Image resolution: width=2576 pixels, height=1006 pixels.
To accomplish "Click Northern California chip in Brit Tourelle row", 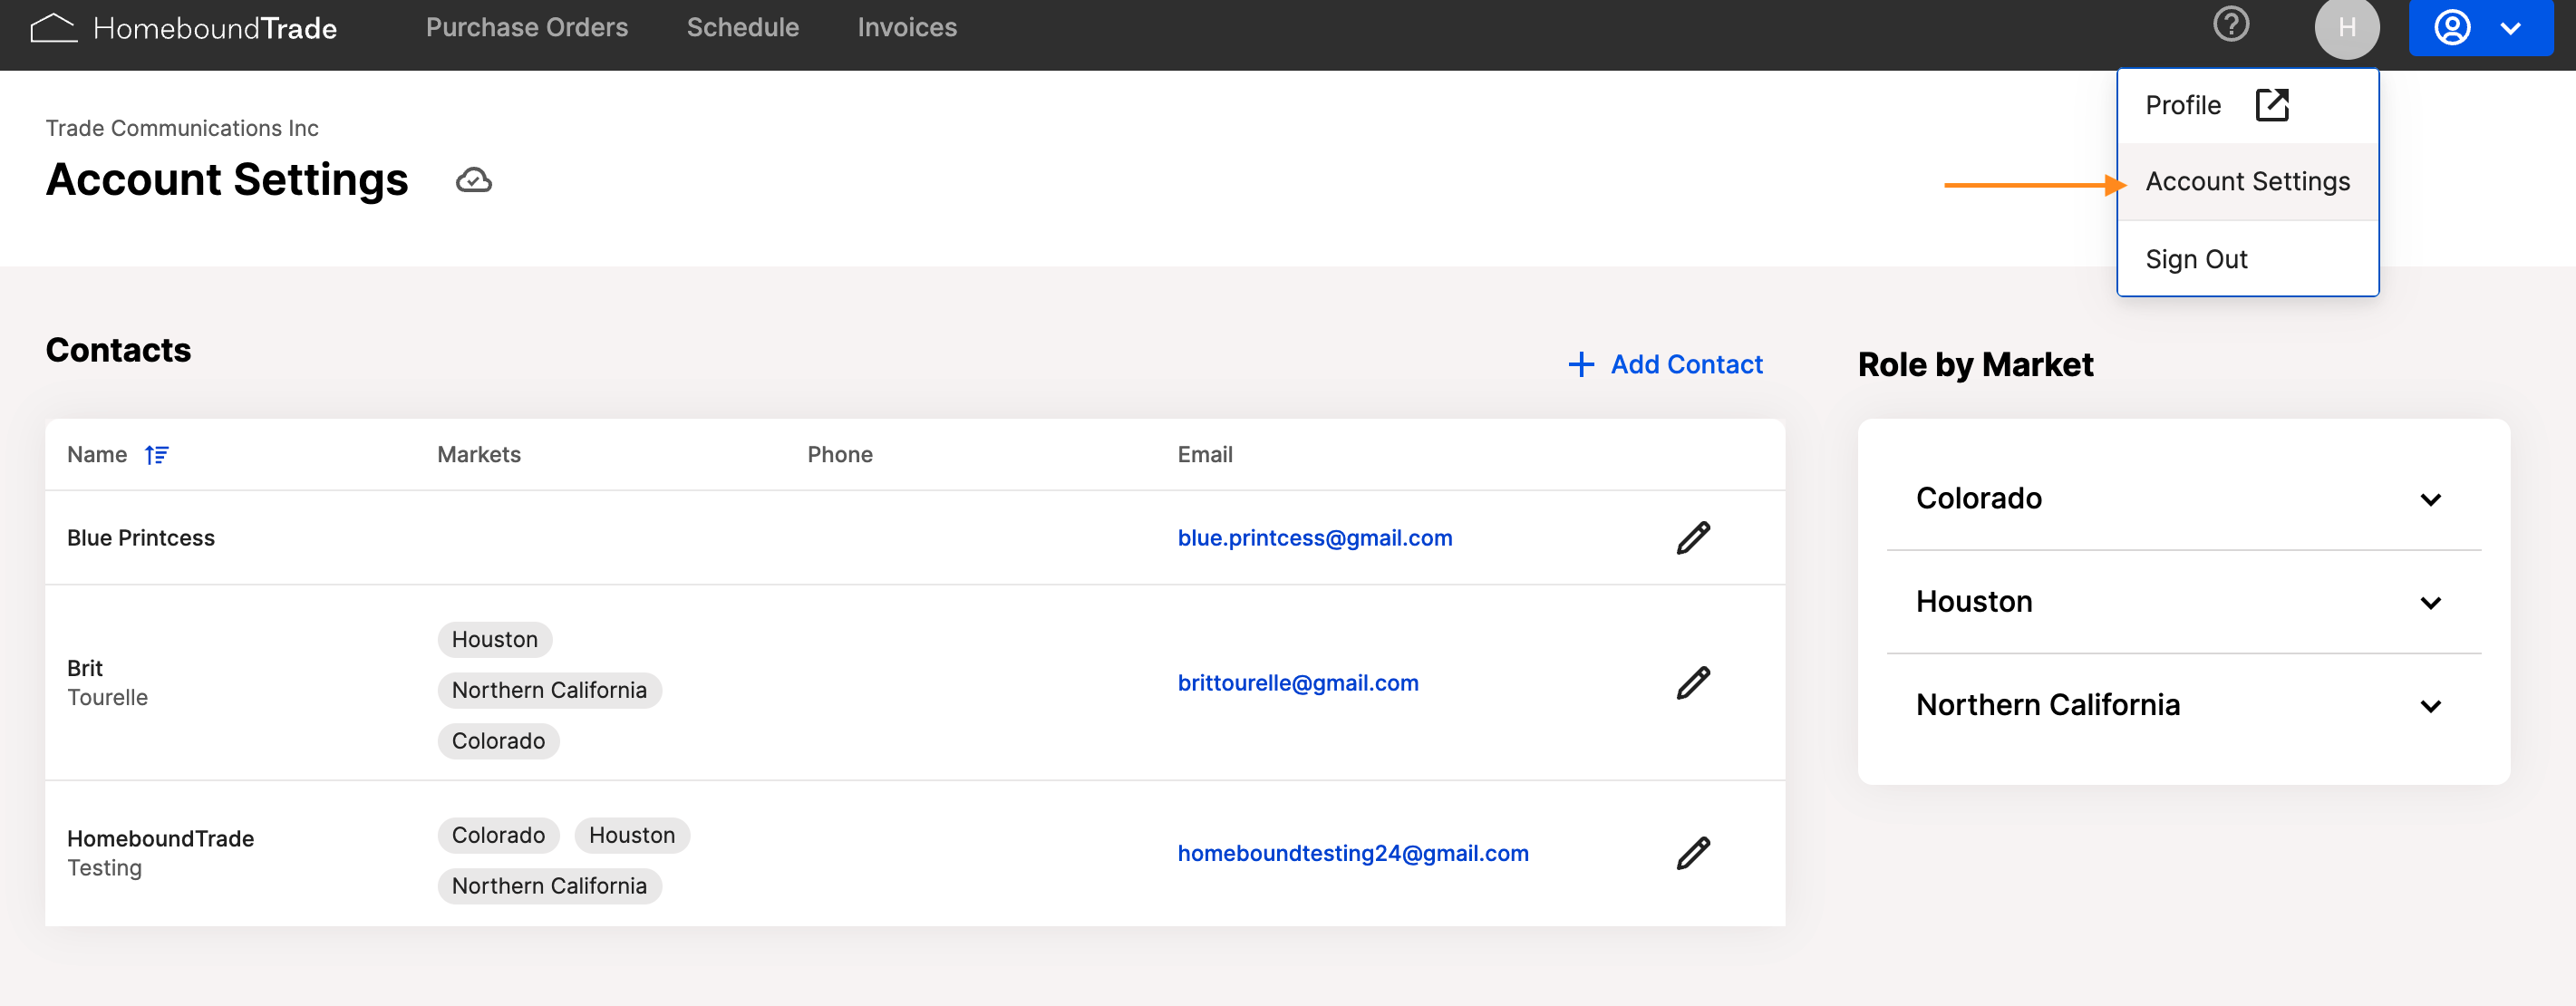I will pos(549,690).
